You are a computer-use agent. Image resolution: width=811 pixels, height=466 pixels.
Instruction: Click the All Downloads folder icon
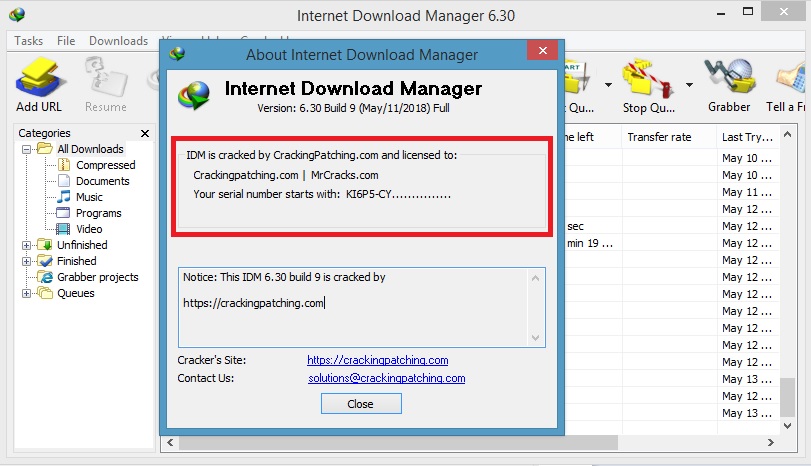pyautogui.click(x=45, y=148)
